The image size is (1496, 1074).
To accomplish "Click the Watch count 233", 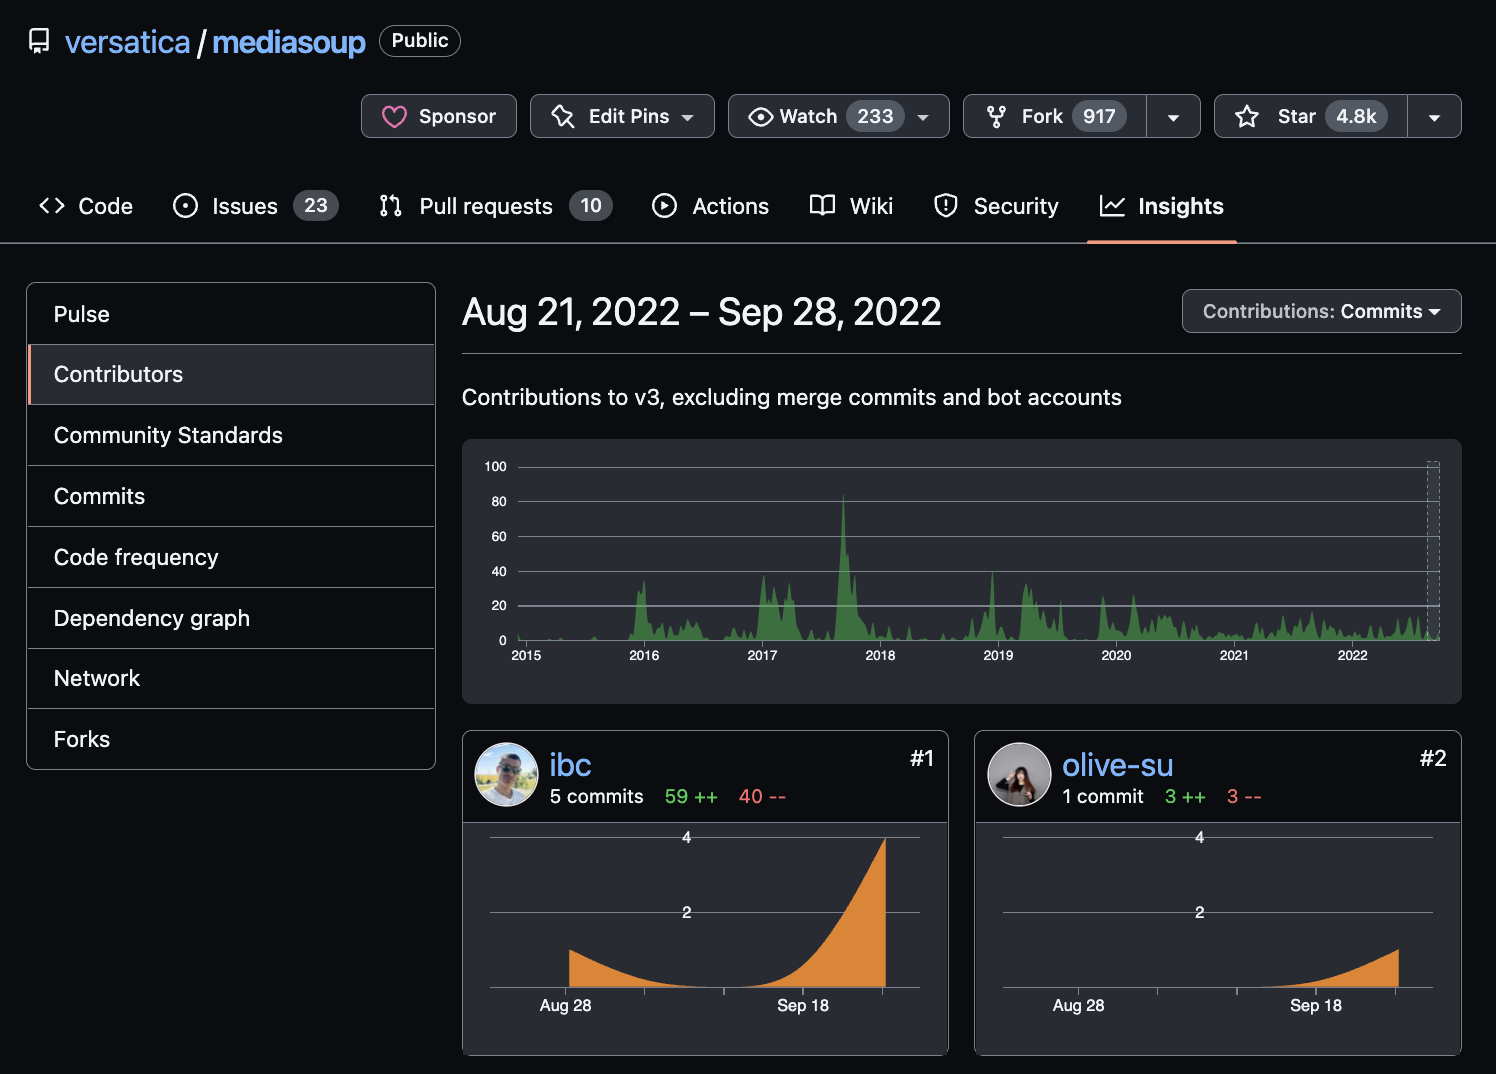I will click(x=875, y=117).
